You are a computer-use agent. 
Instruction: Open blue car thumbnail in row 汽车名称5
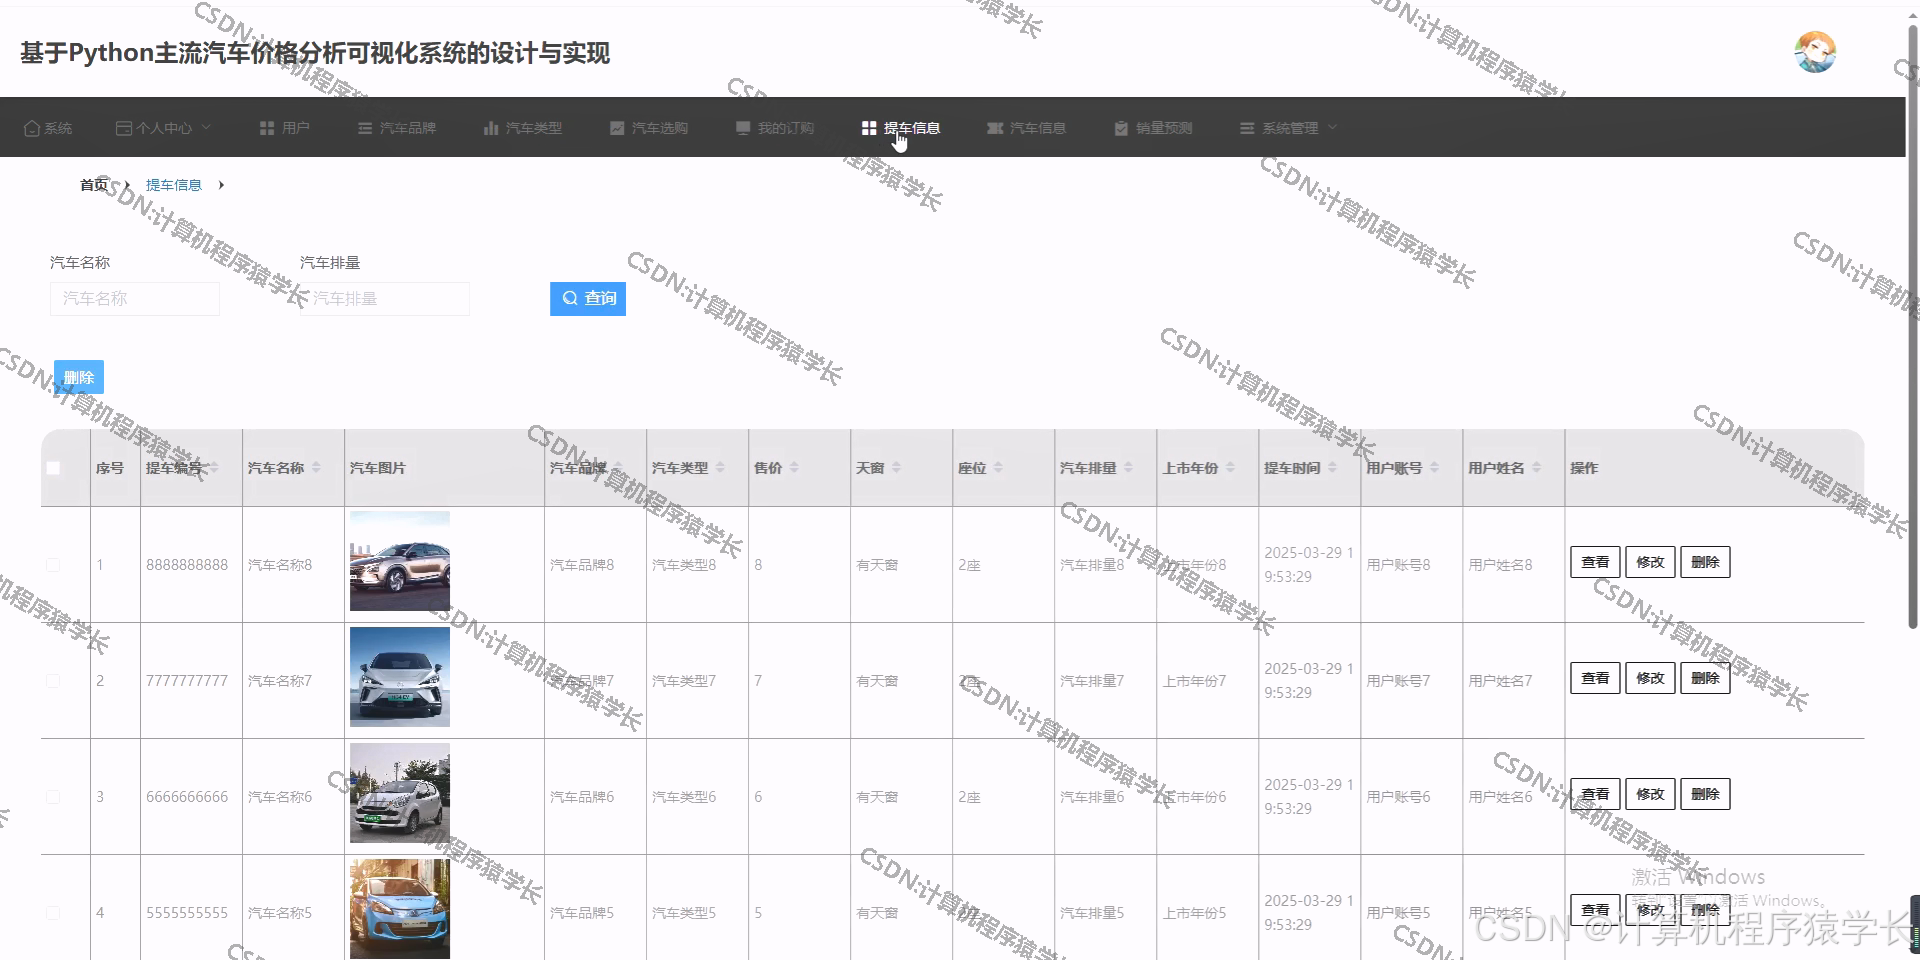[400, 909]
